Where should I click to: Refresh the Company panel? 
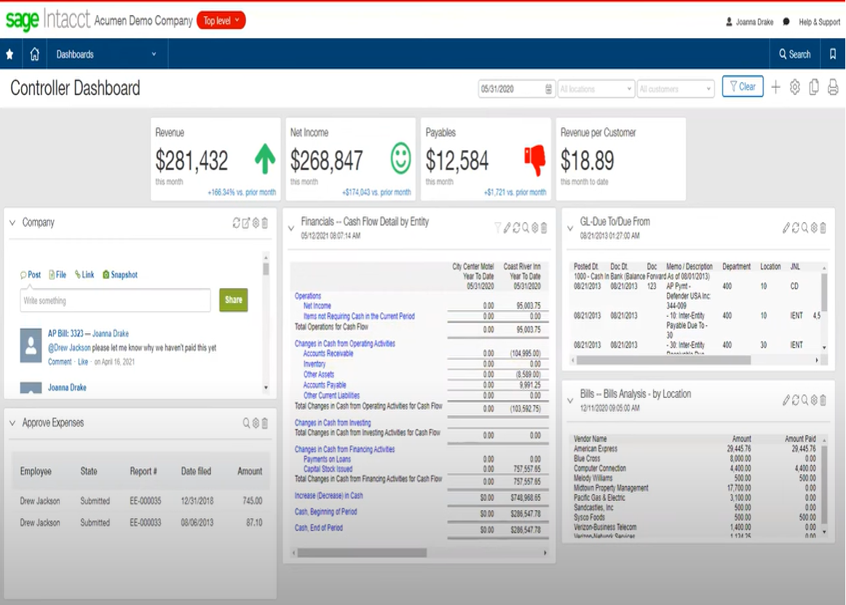coord(236,223)
